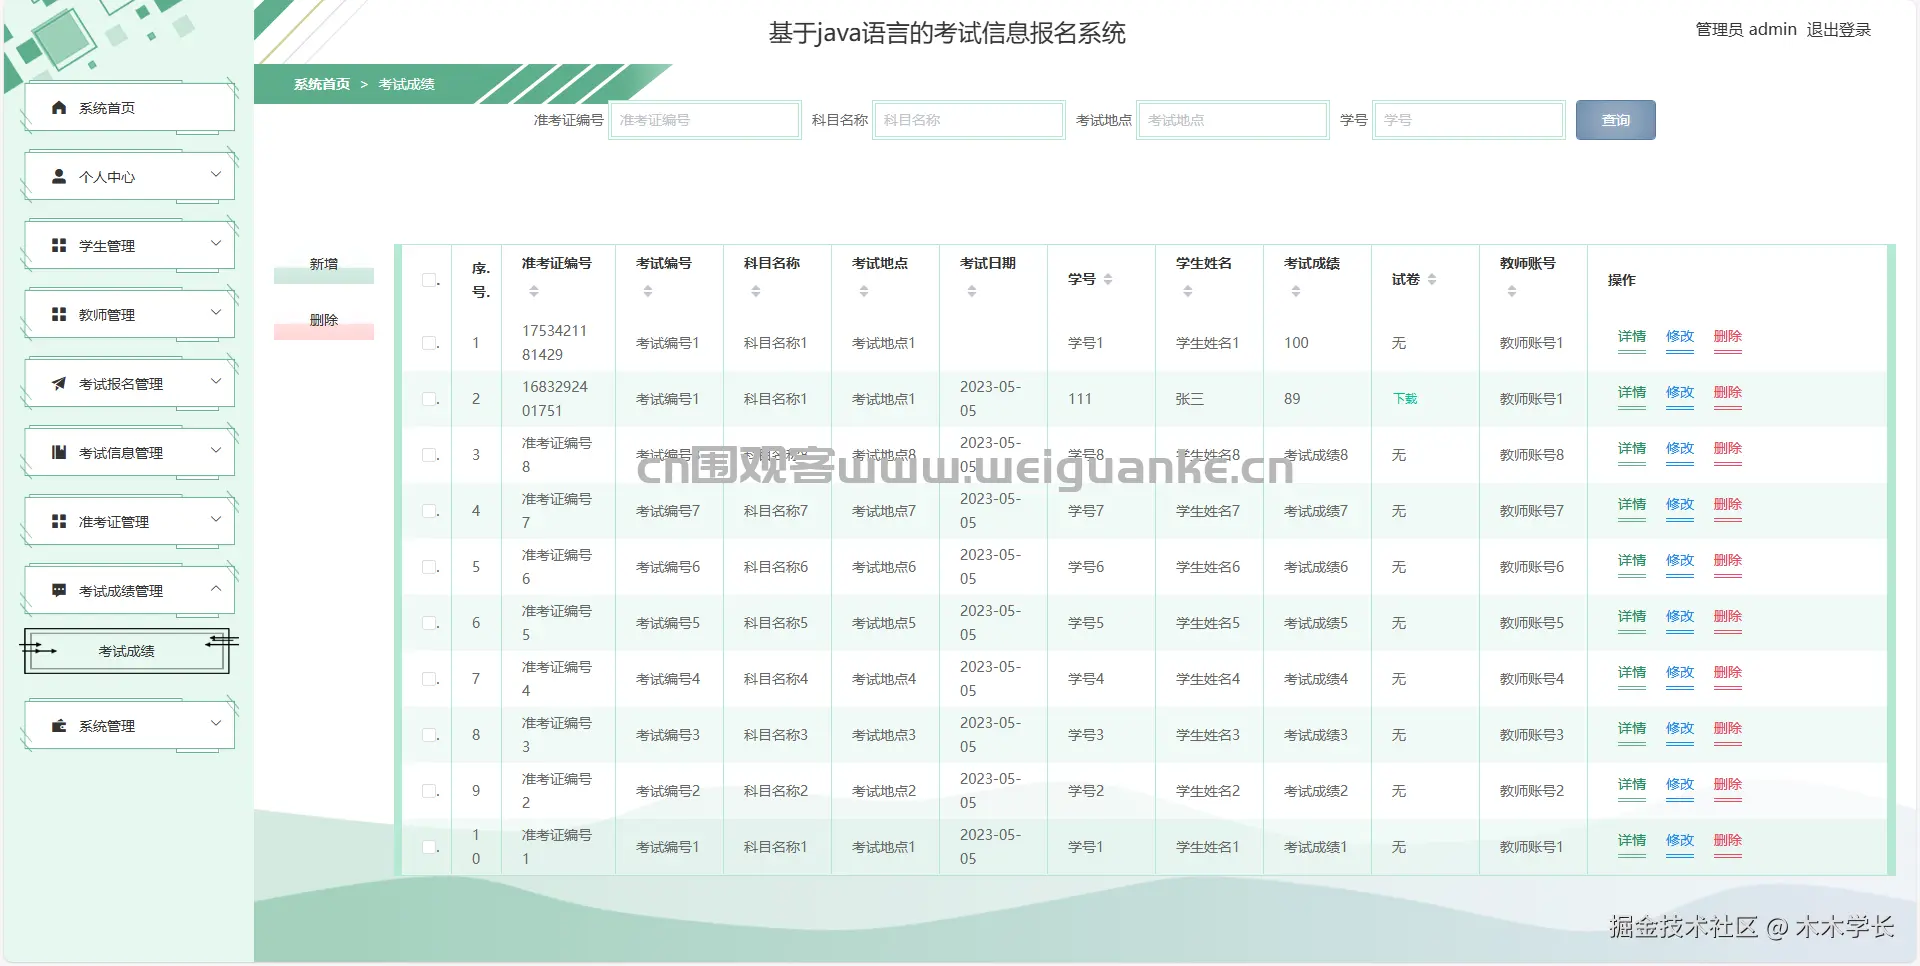Click student name 张三
The width and height of the screenshot is (1920, 966).
click(x=1190, y=399)
